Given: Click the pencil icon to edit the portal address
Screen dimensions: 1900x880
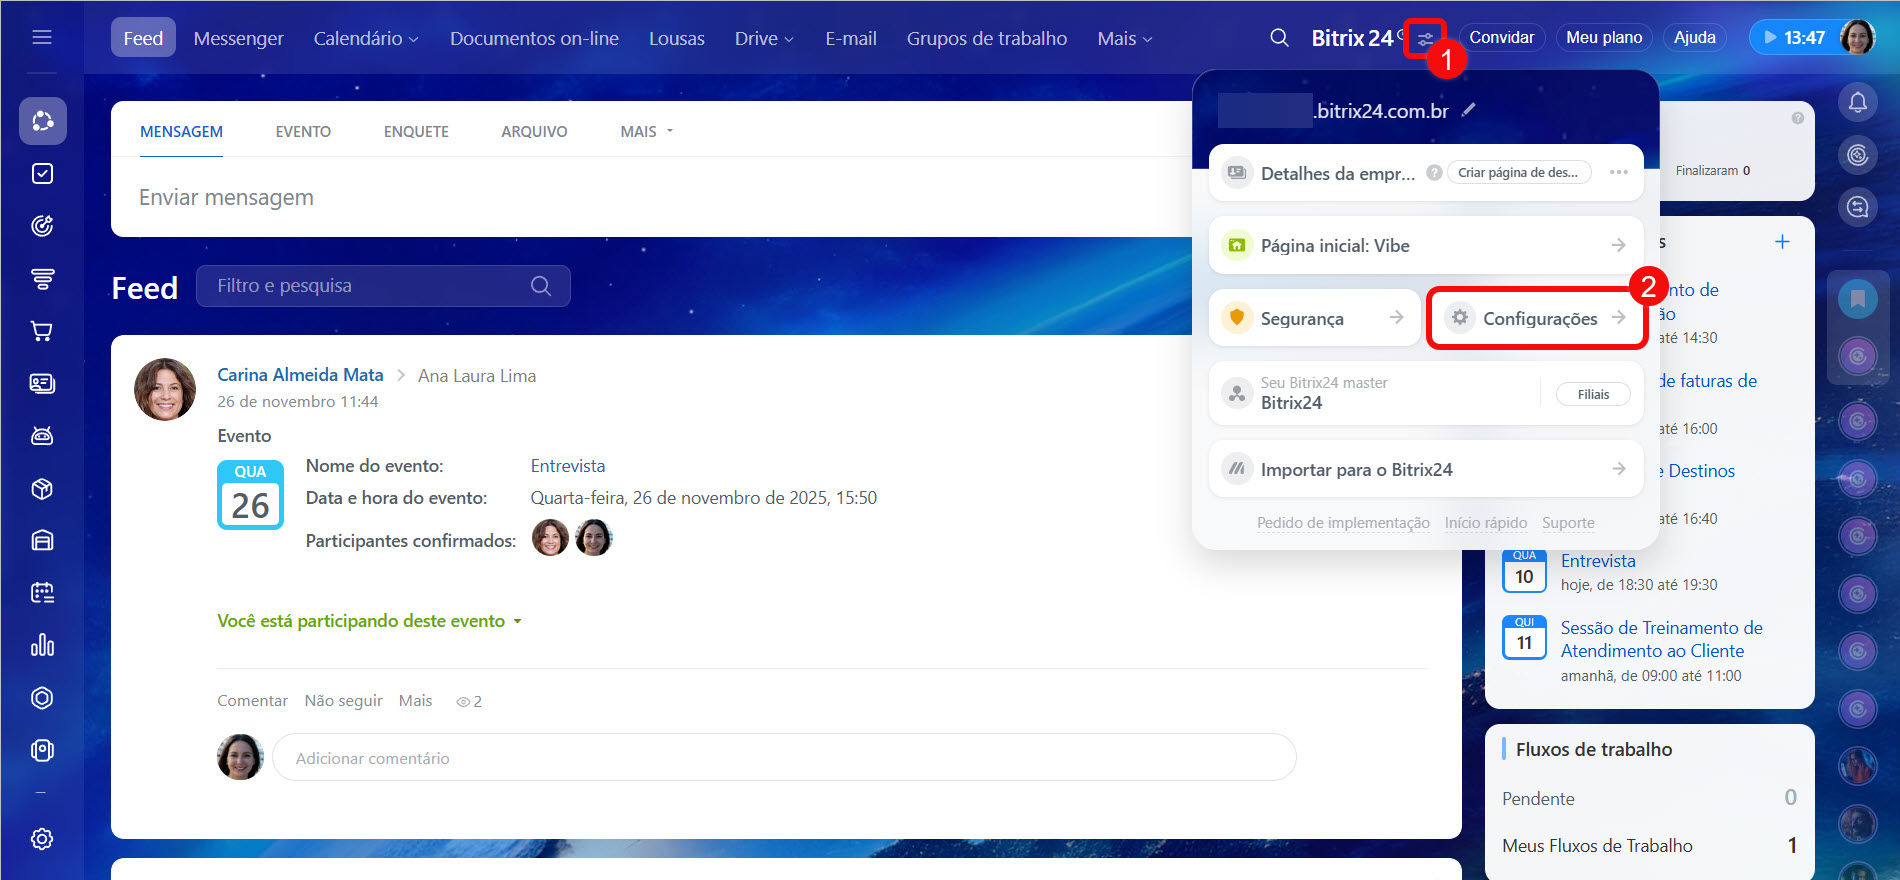Looking at the screenshot, I should pyautogui.click(x=1468, y=110).
